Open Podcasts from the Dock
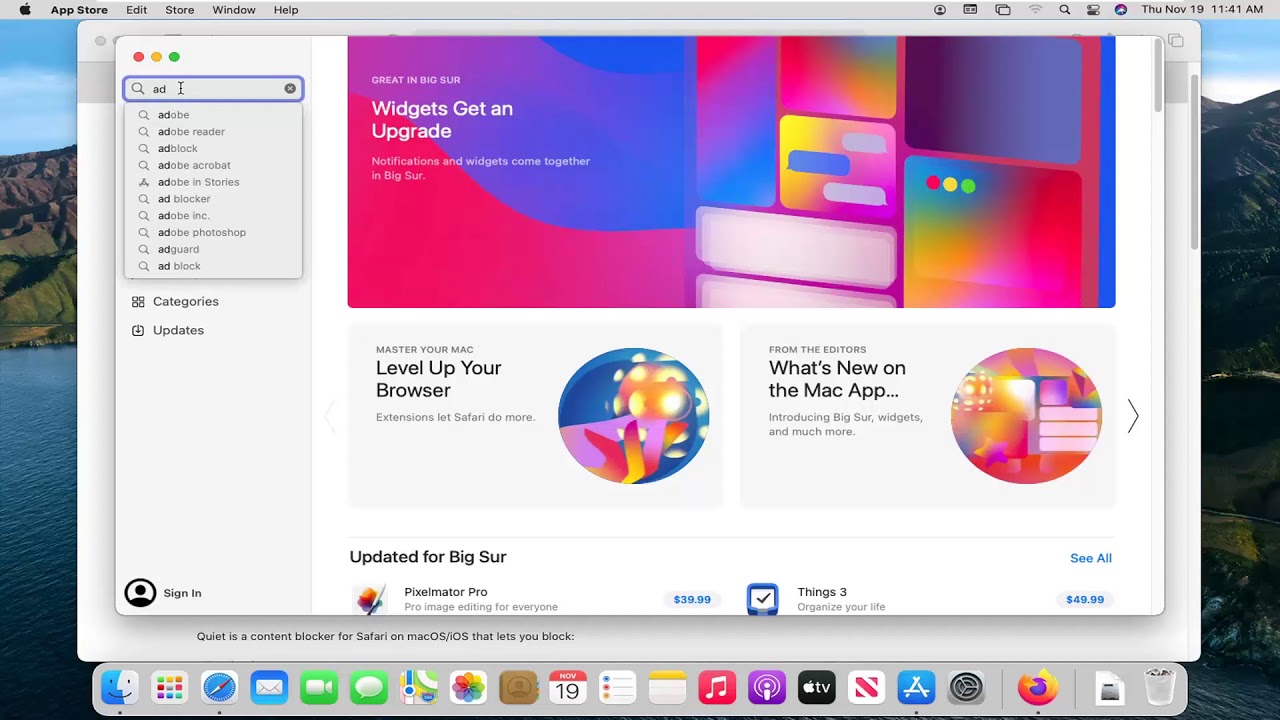1280x720 pixels. point(767,688)
